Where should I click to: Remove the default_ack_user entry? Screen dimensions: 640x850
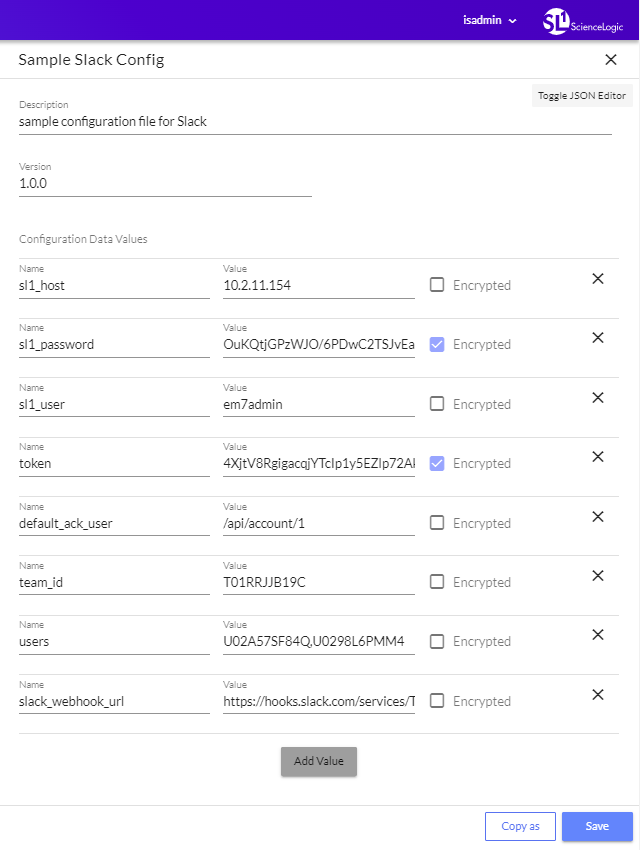pos(597,516)
